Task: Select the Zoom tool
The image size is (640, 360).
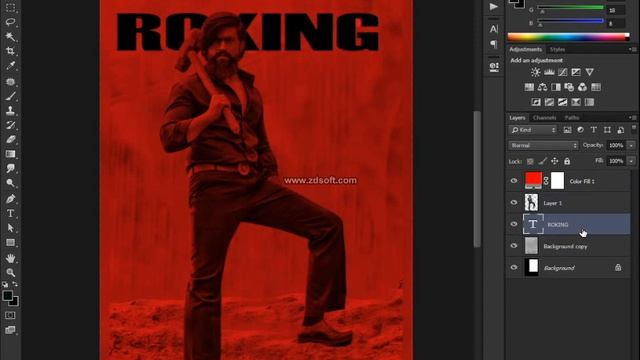Action: pyautogui.click(x=10, y=272)
